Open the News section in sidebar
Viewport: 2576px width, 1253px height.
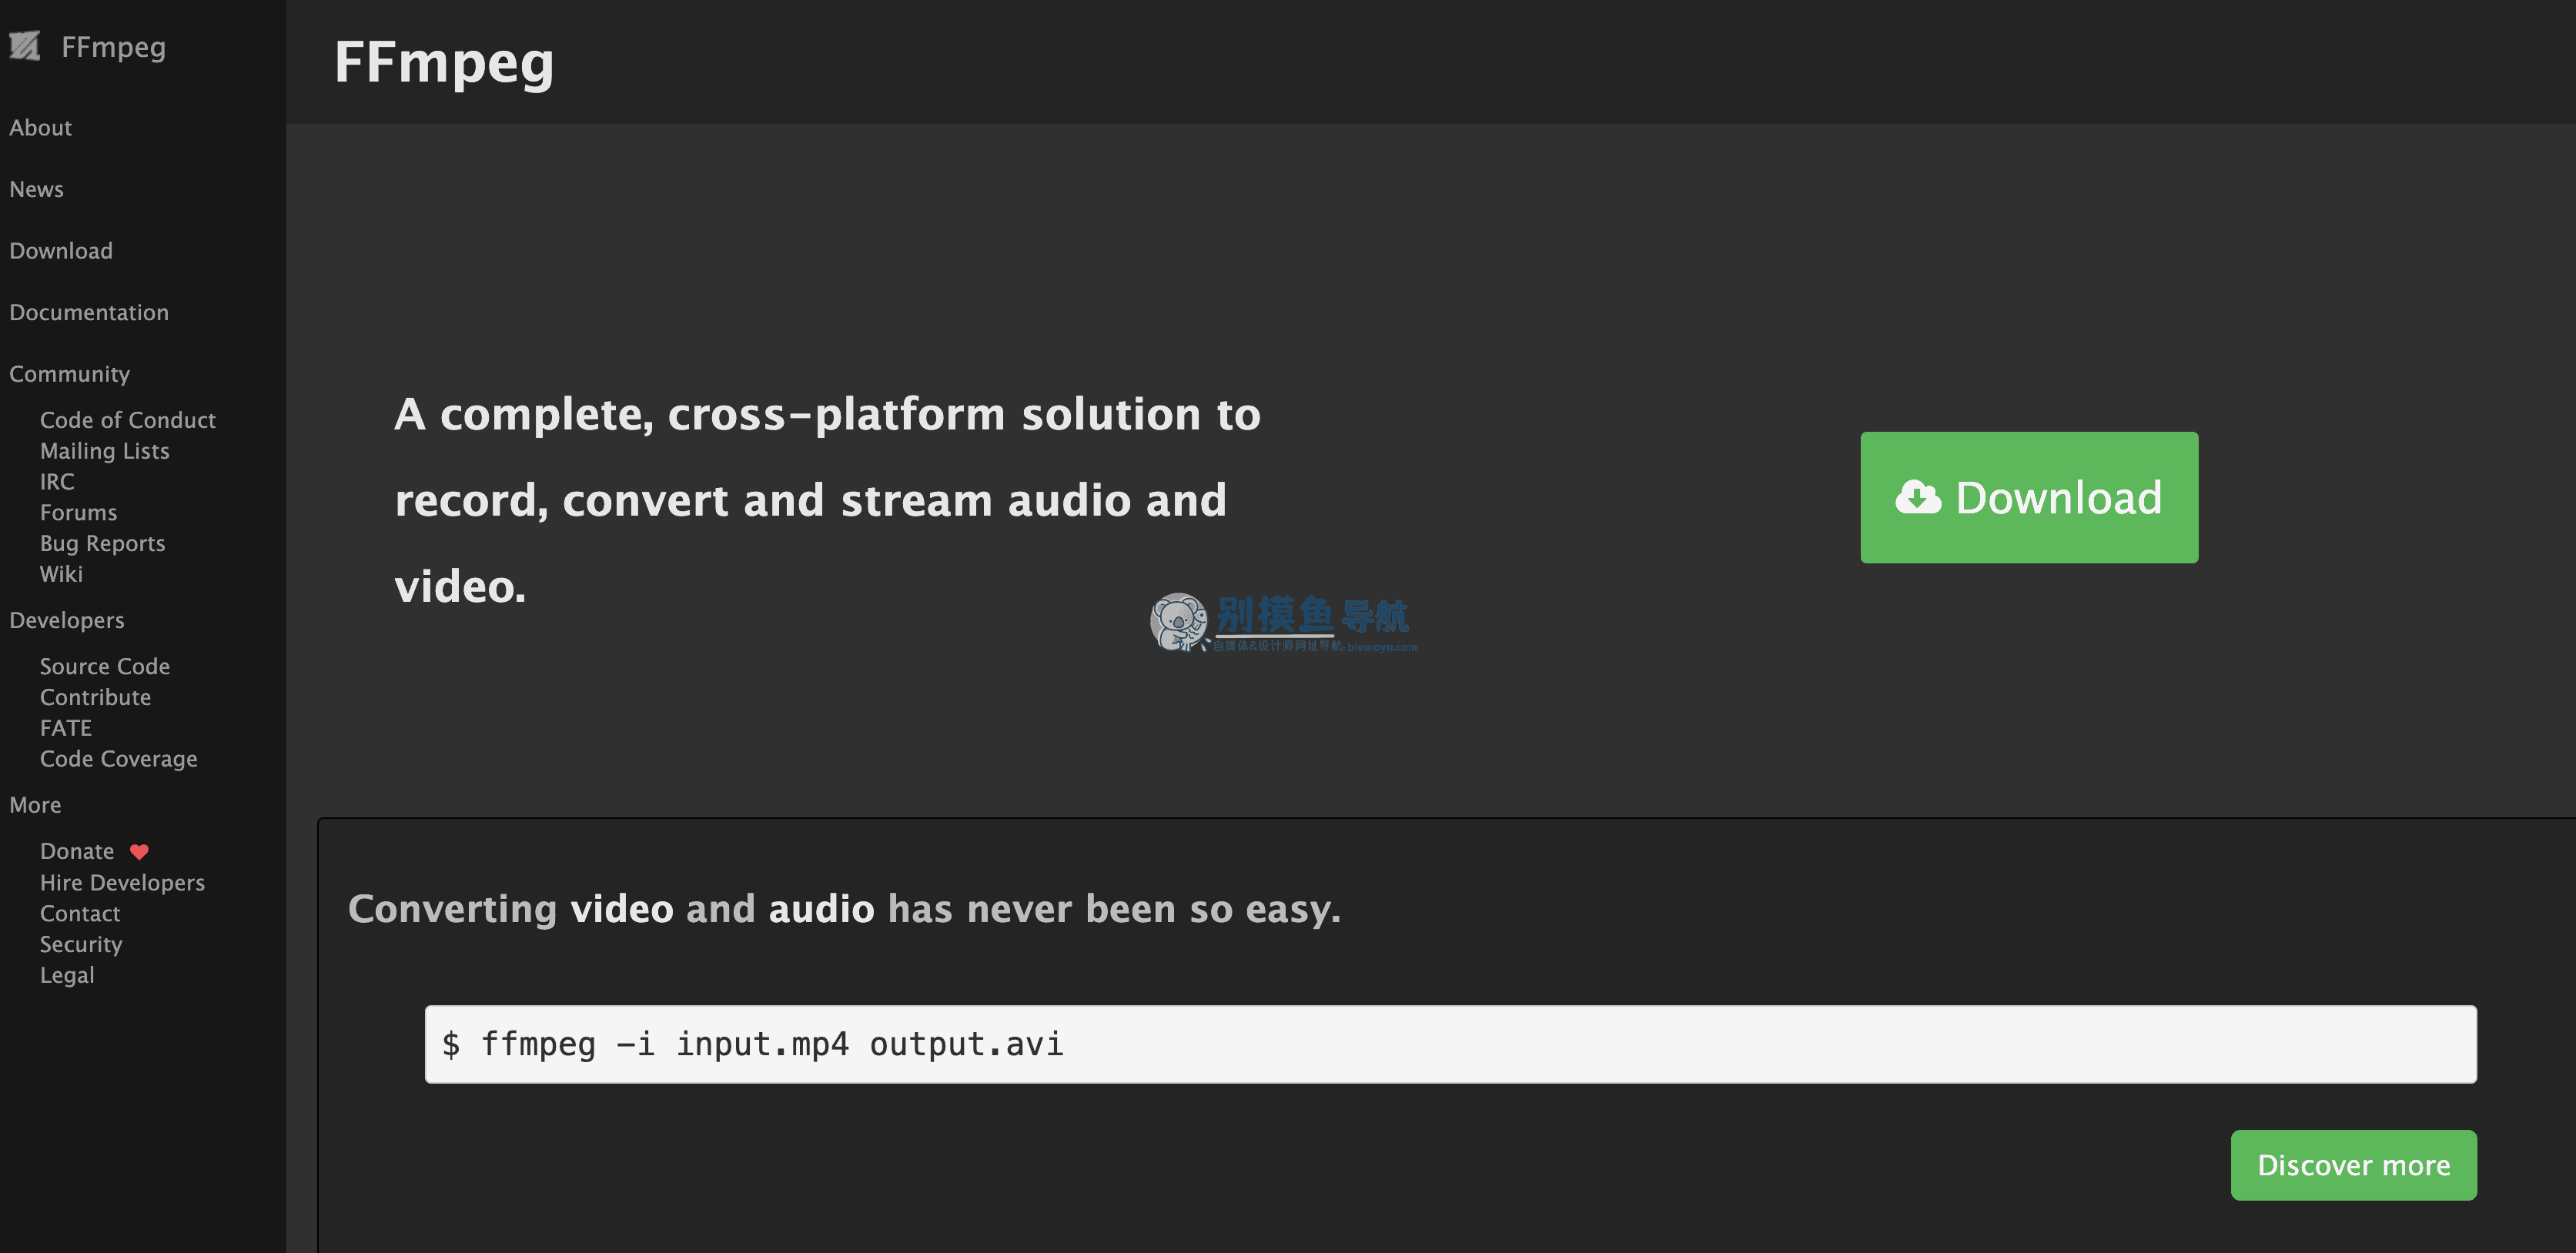(37, 189)
